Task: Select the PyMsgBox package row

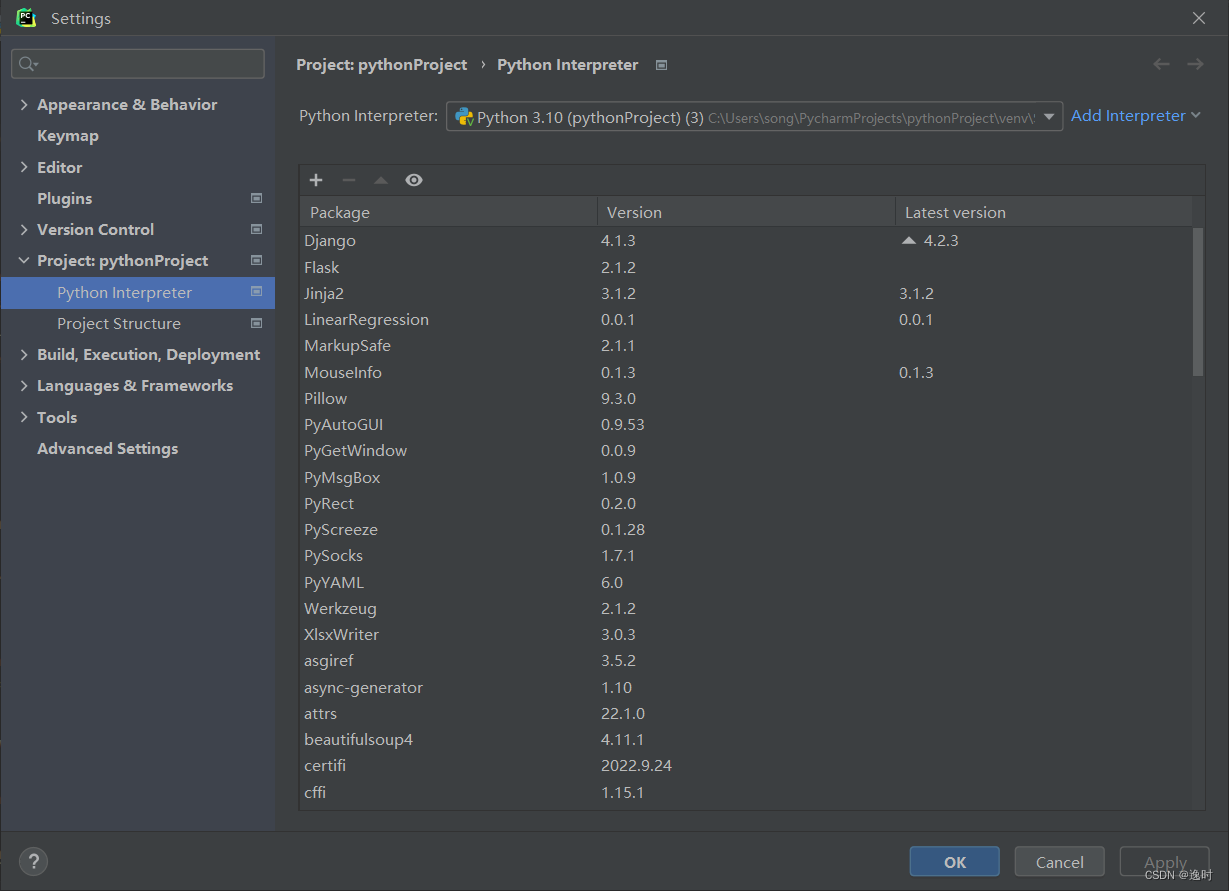Action: (x=746, y=477)
